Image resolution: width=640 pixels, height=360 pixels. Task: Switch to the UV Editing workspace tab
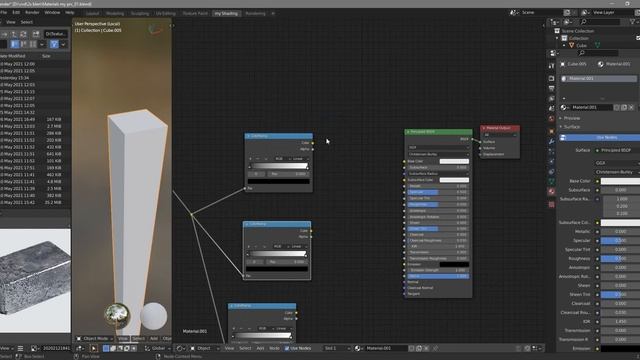pos(166,13)
